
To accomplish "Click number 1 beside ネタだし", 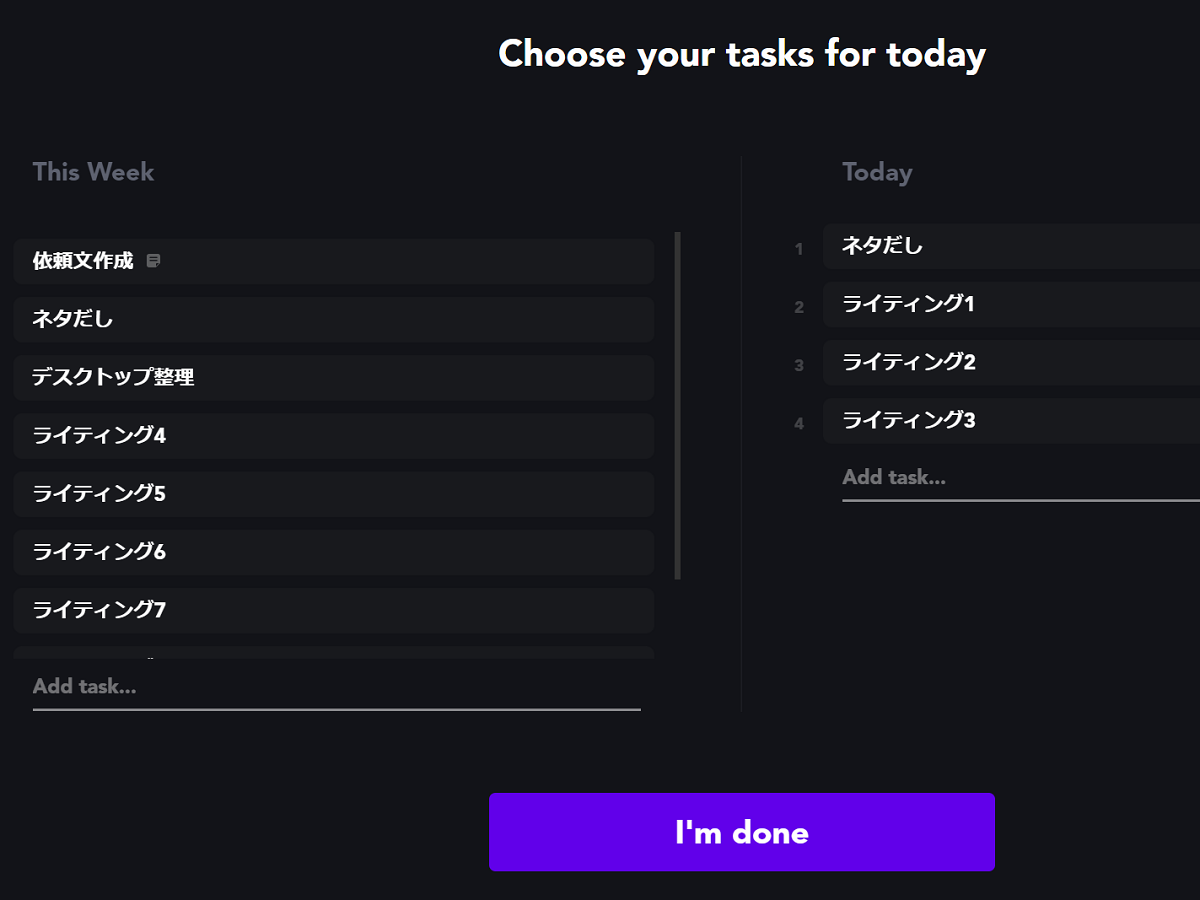I will [x=799, y=249].
